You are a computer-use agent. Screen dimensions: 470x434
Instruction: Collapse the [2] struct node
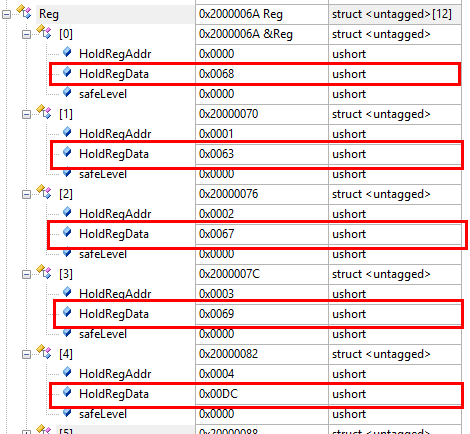pyautogui.click(x=26, y=194)
